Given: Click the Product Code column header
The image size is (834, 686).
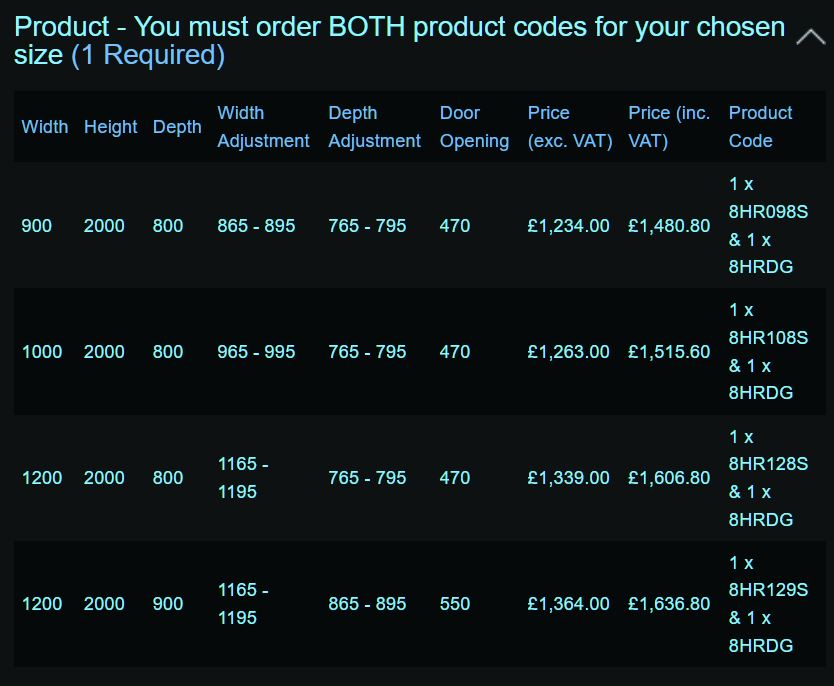Looking at the screenshot, I should click(760, 127).
